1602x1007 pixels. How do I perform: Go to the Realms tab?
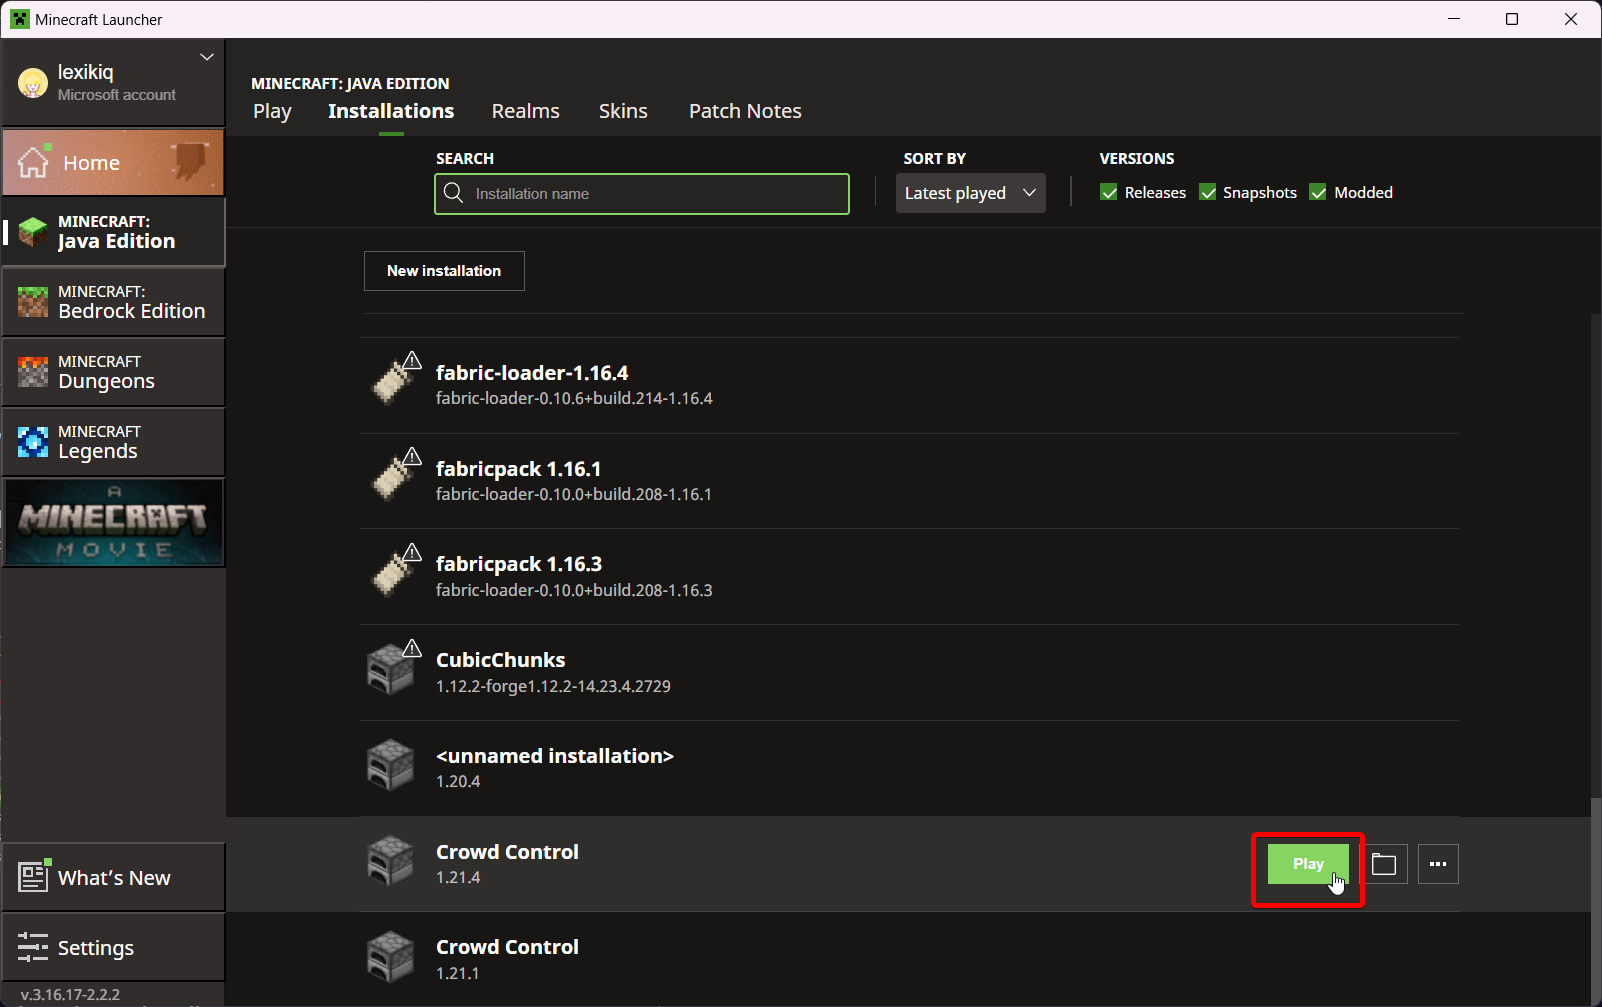tap(525, 111)
